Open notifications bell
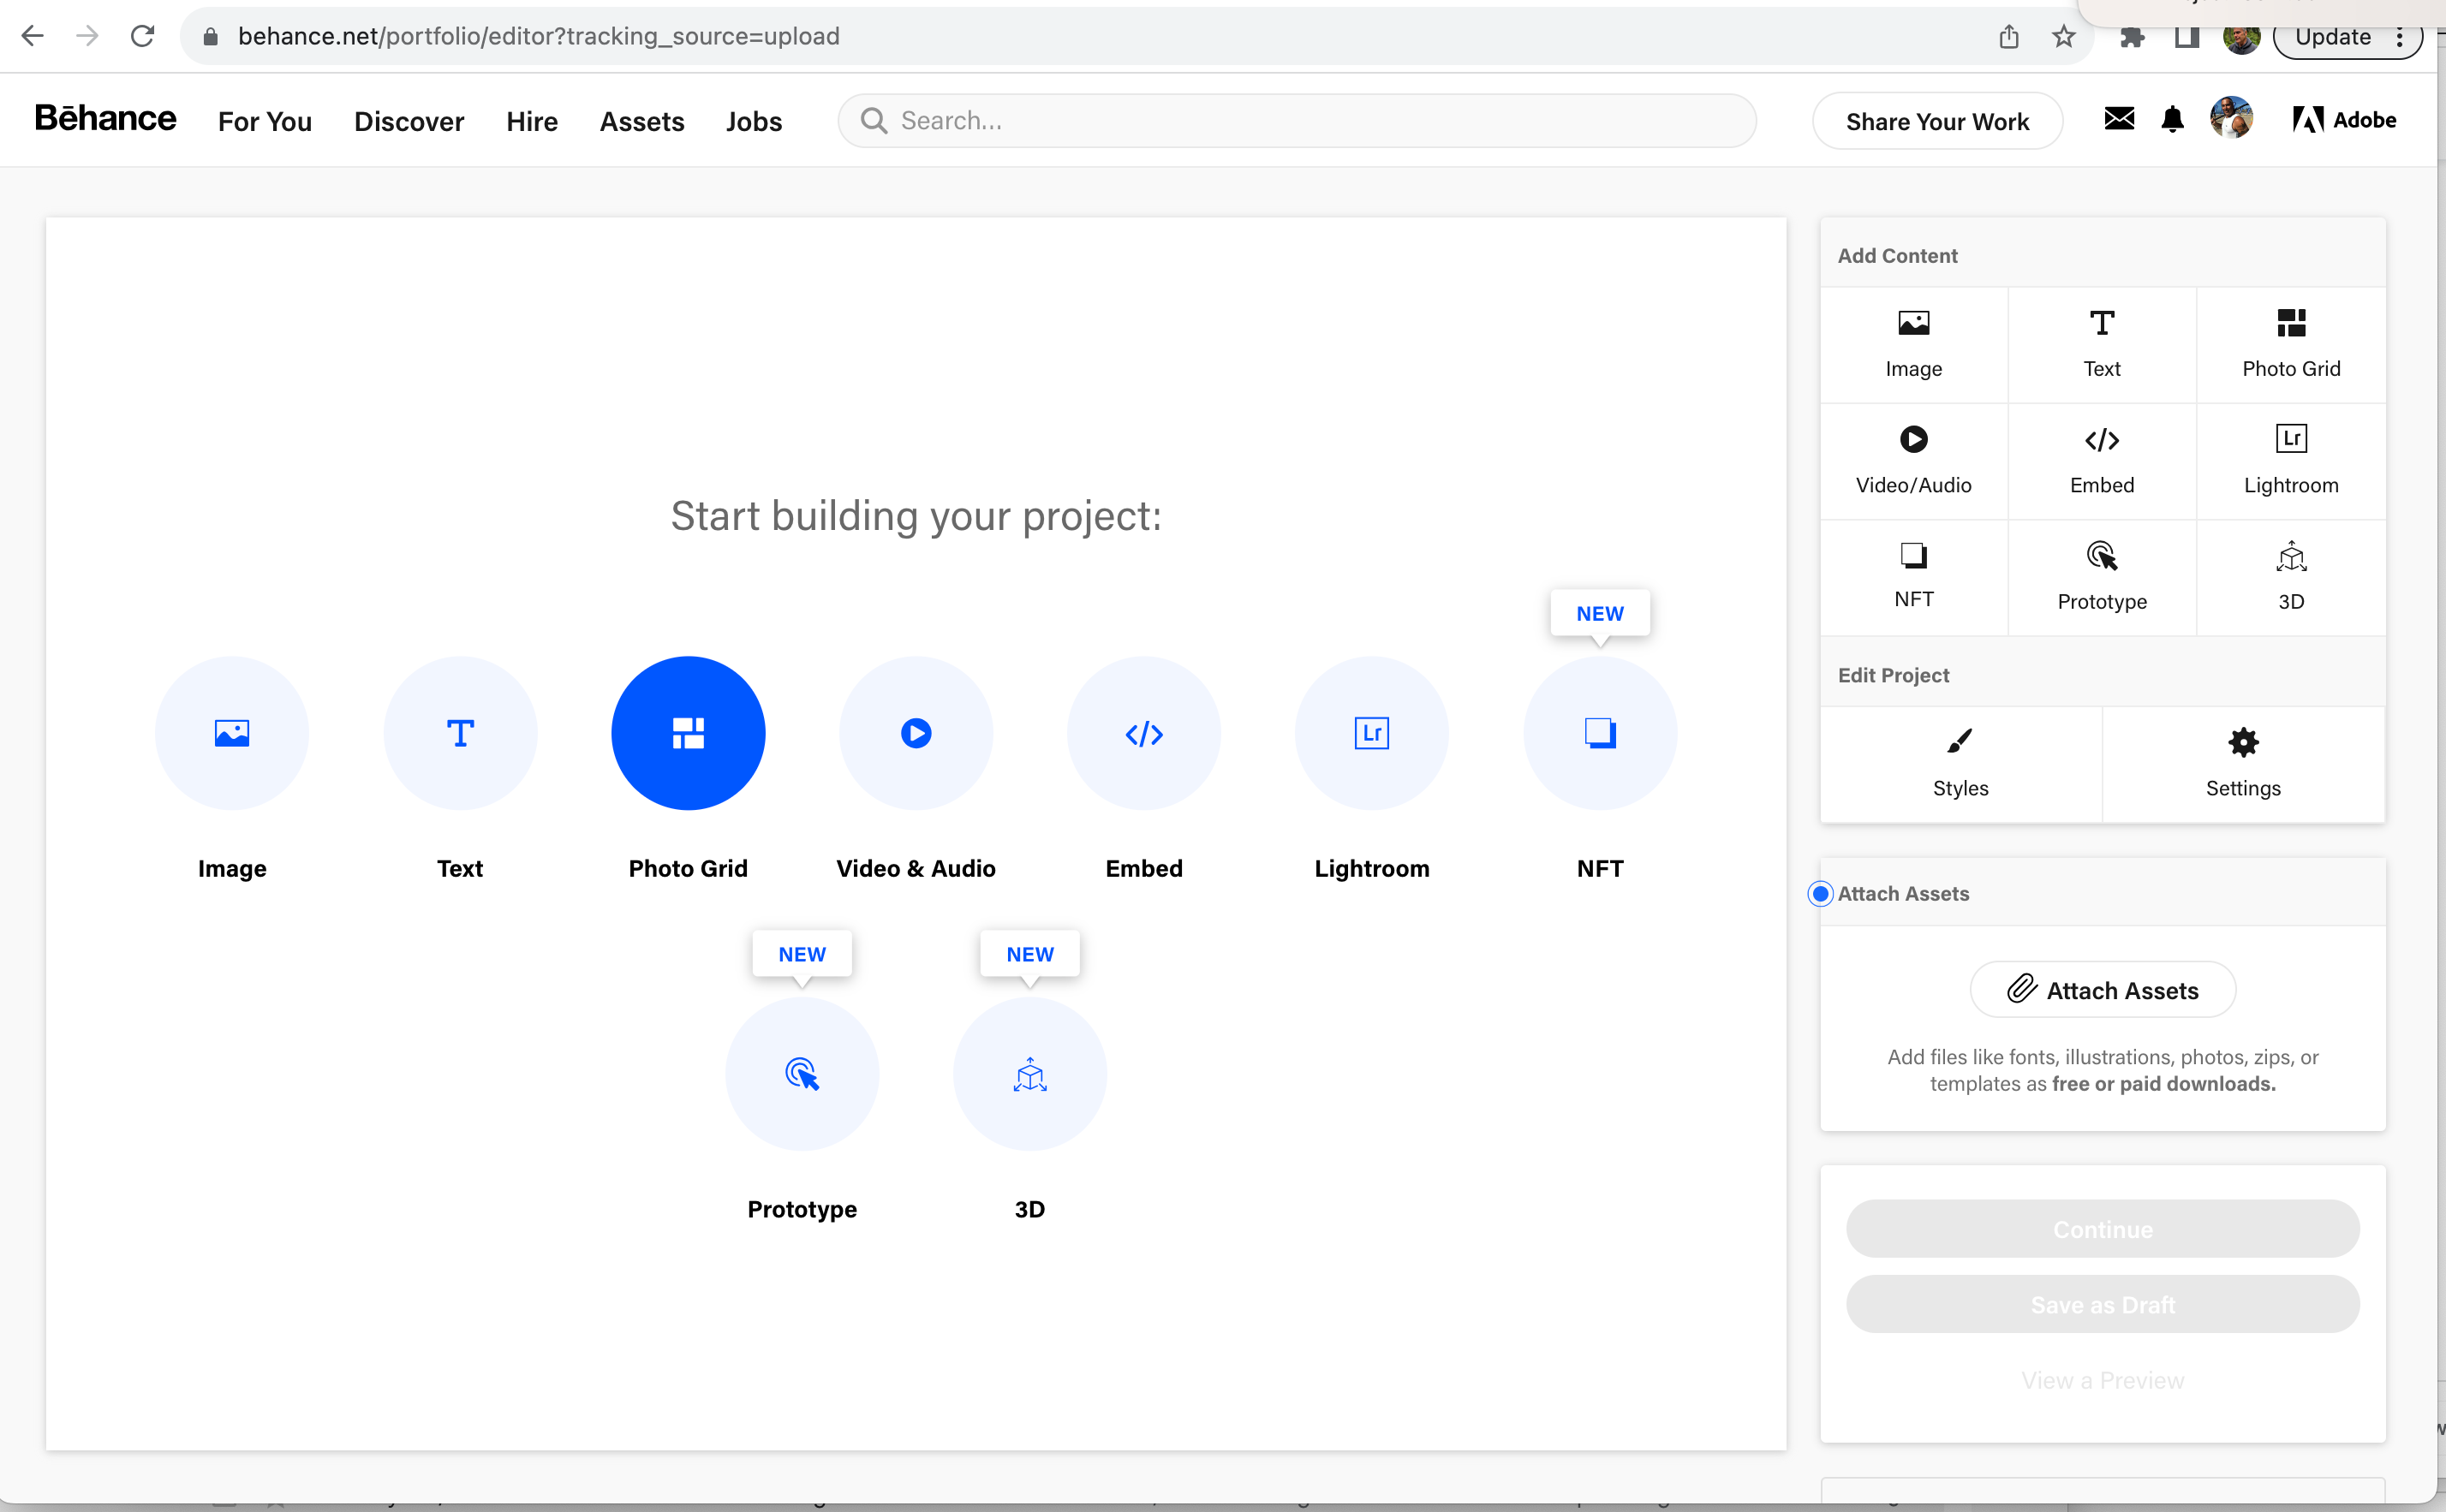Image resolution: width=2446 pixels, height=1512 pixels. point(2171,120)
